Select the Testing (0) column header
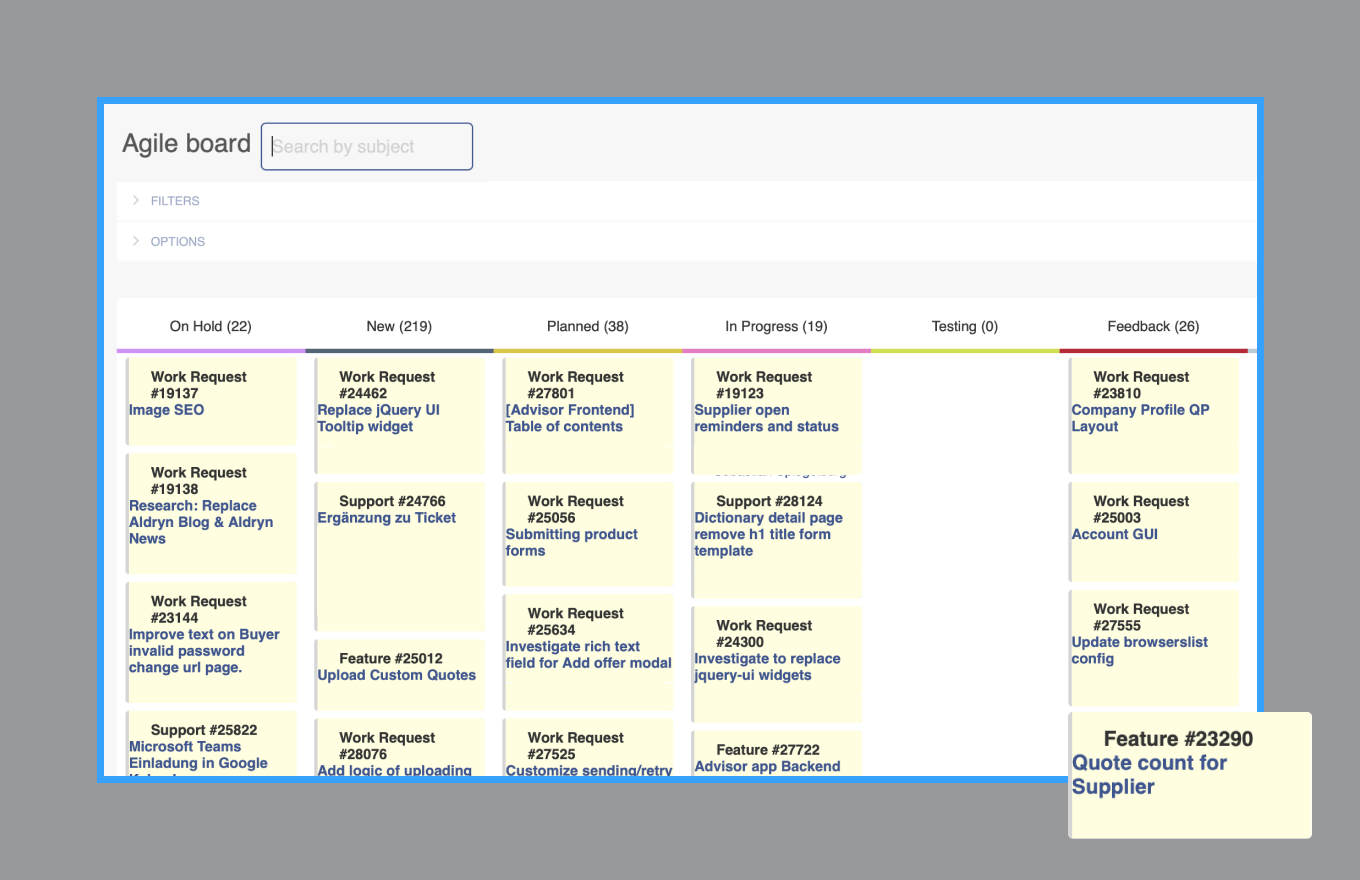The width and height of the screenshot is (1360, 880). pyautogui.click(x=964, y=326)
